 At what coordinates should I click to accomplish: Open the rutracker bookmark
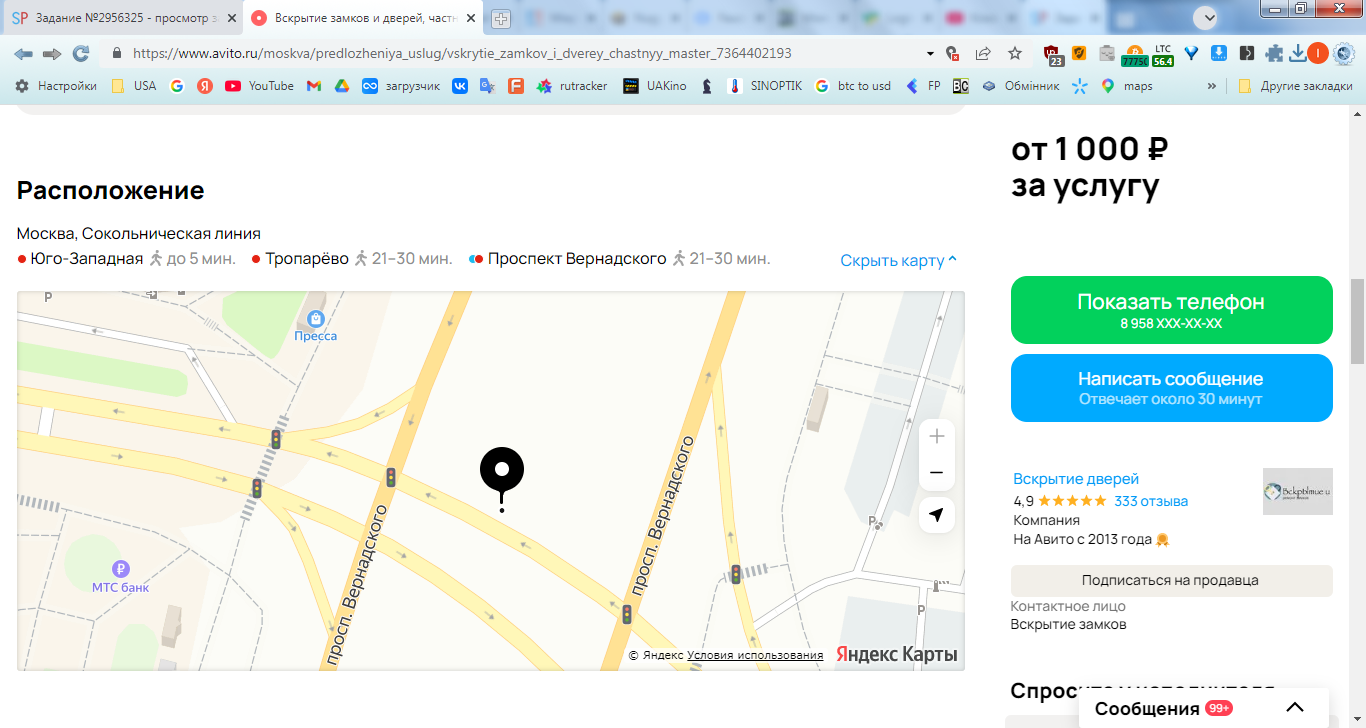572,86
